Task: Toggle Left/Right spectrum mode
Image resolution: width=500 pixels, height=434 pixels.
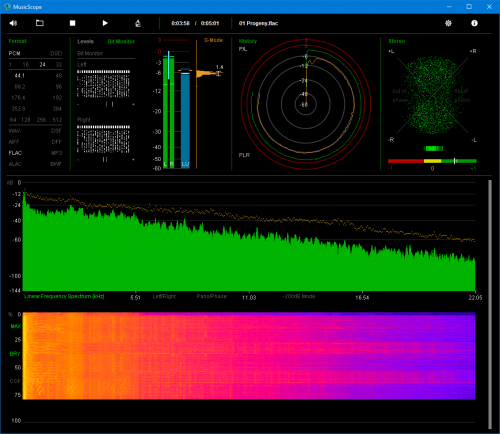Action: click(164, 296)
